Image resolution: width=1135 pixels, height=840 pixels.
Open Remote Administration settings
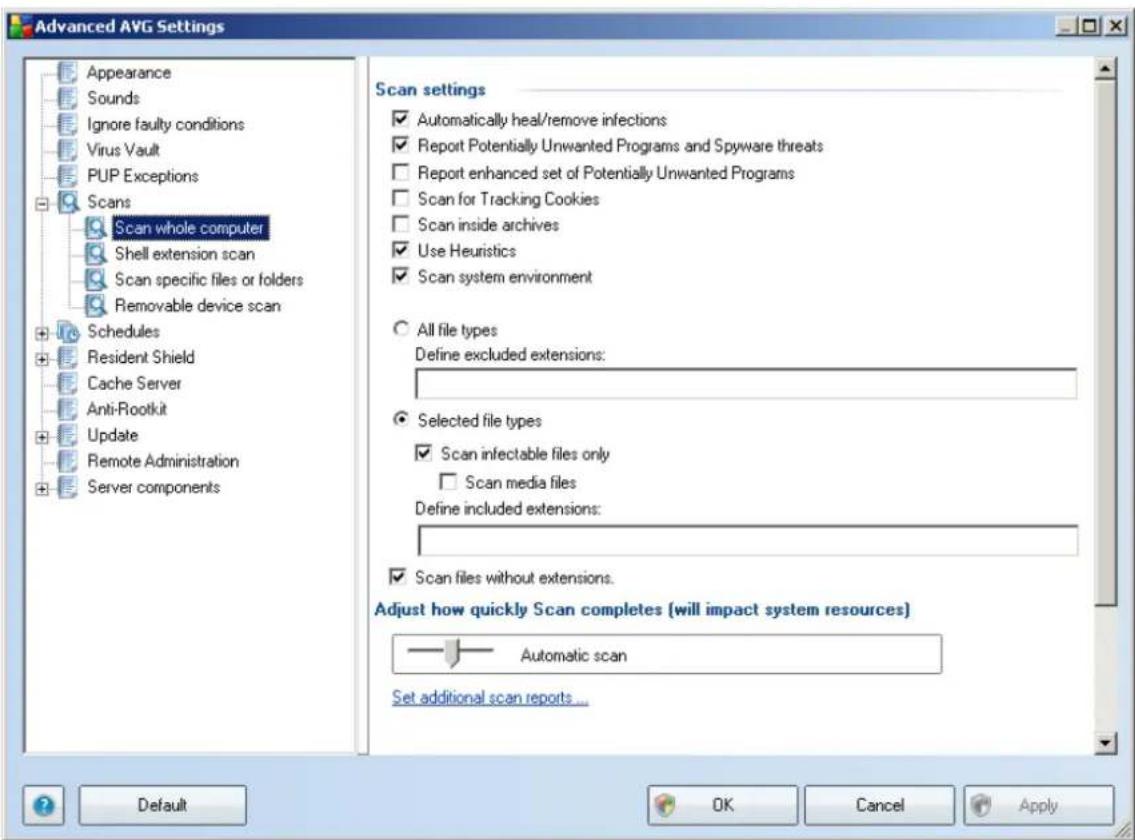163,461
